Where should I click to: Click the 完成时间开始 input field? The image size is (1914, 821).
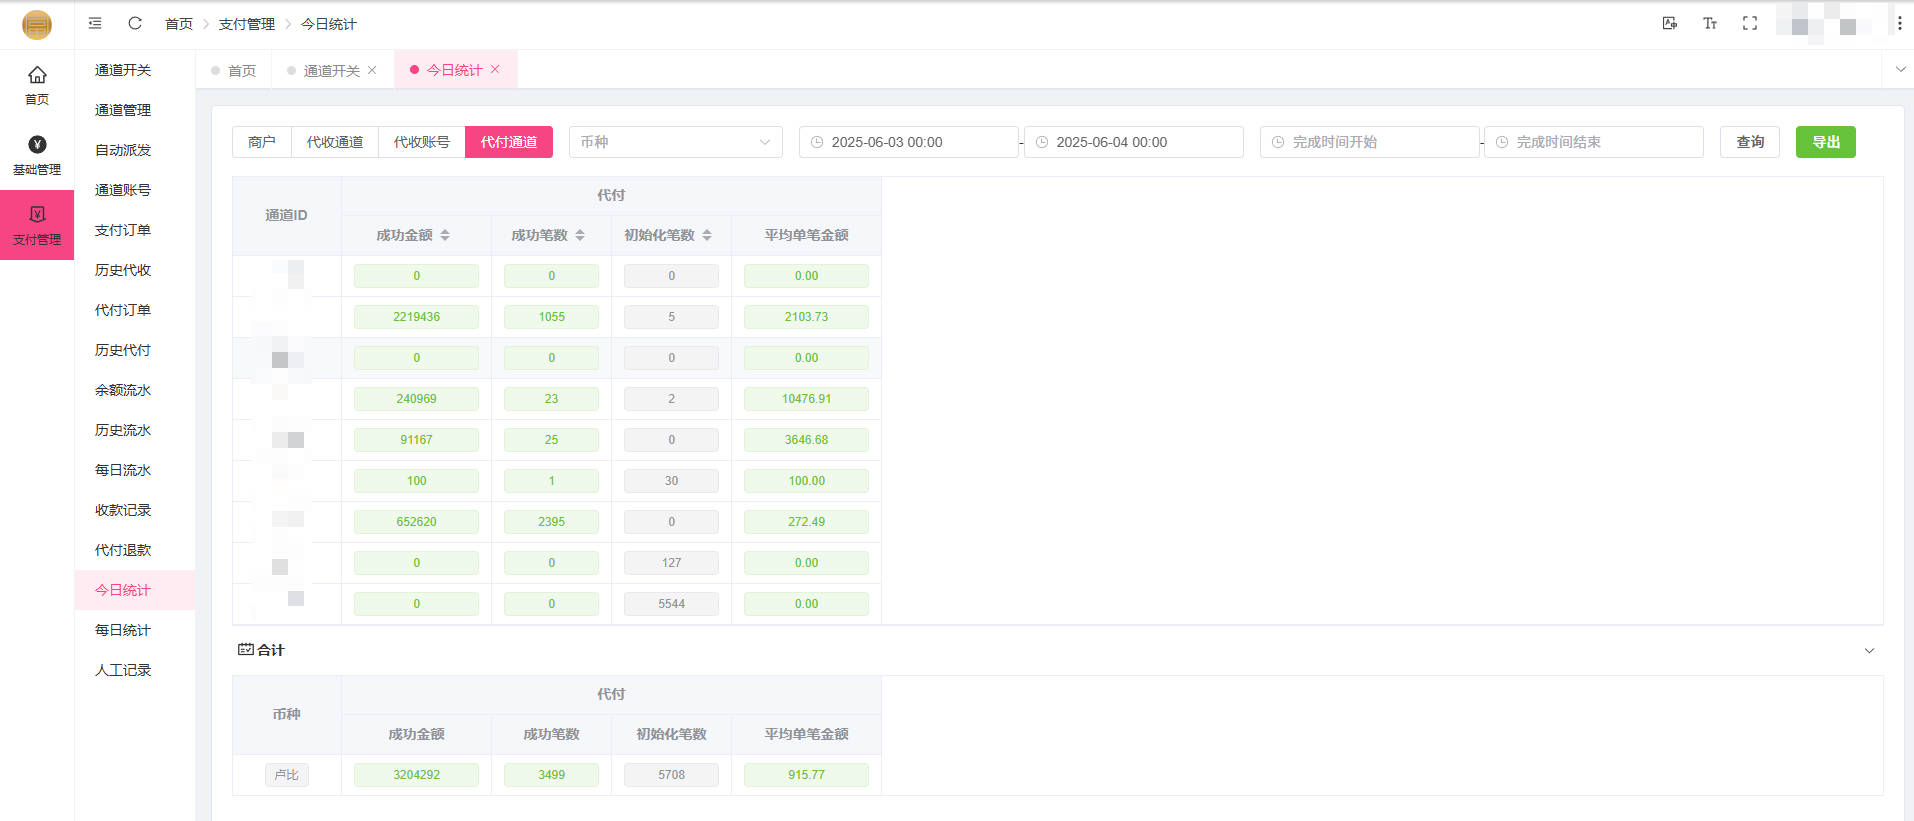(x=1370, y=142)
